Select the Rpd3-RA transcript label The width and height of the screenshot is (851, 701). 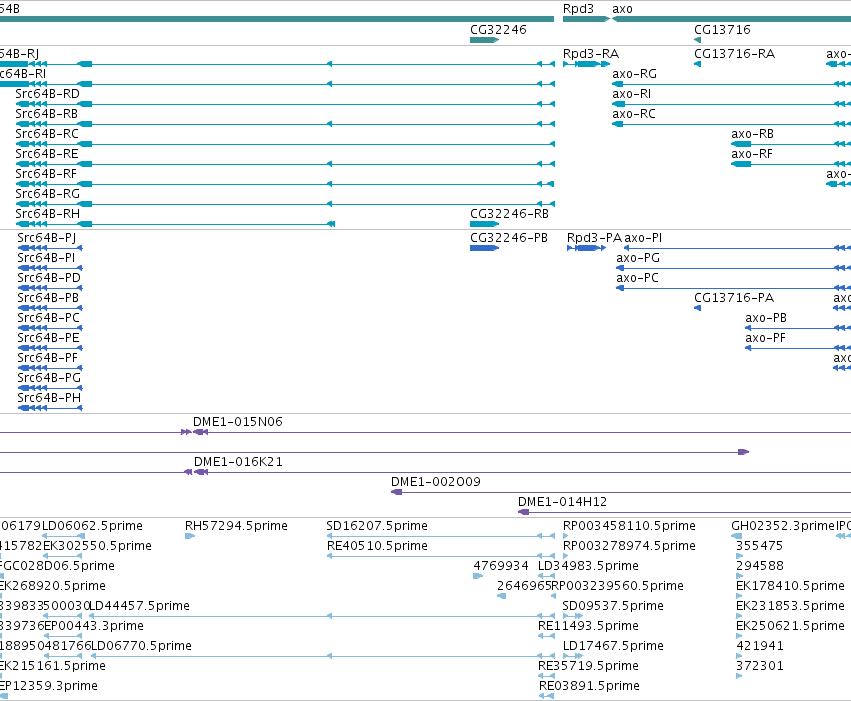591,54
